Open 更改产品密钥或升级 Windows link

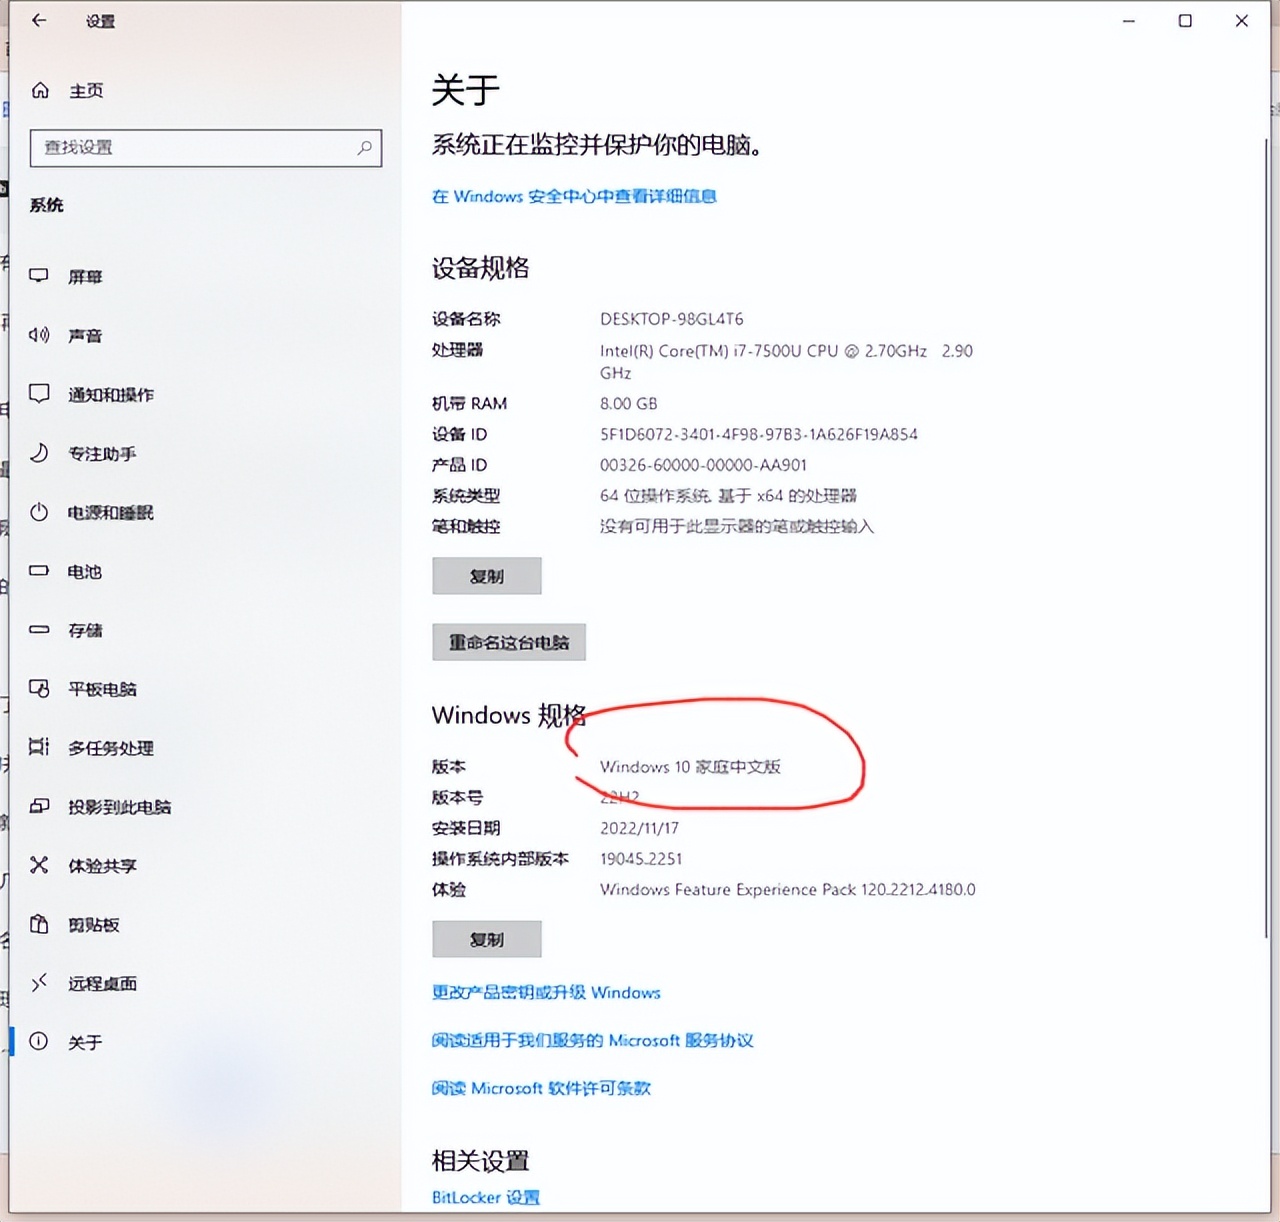(x=545, y=993)
